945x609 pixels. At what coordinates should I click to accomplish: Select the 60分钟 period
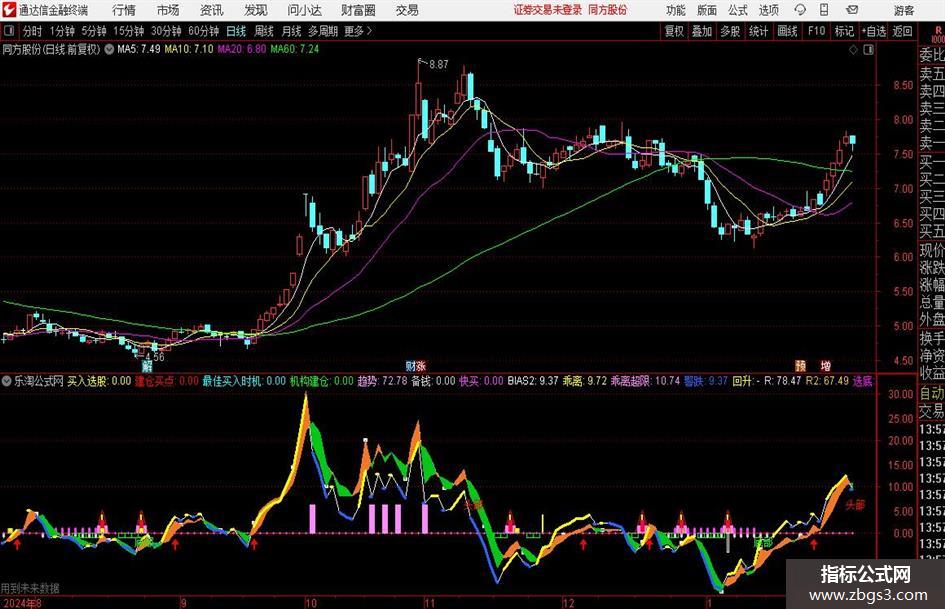[203, 31]
